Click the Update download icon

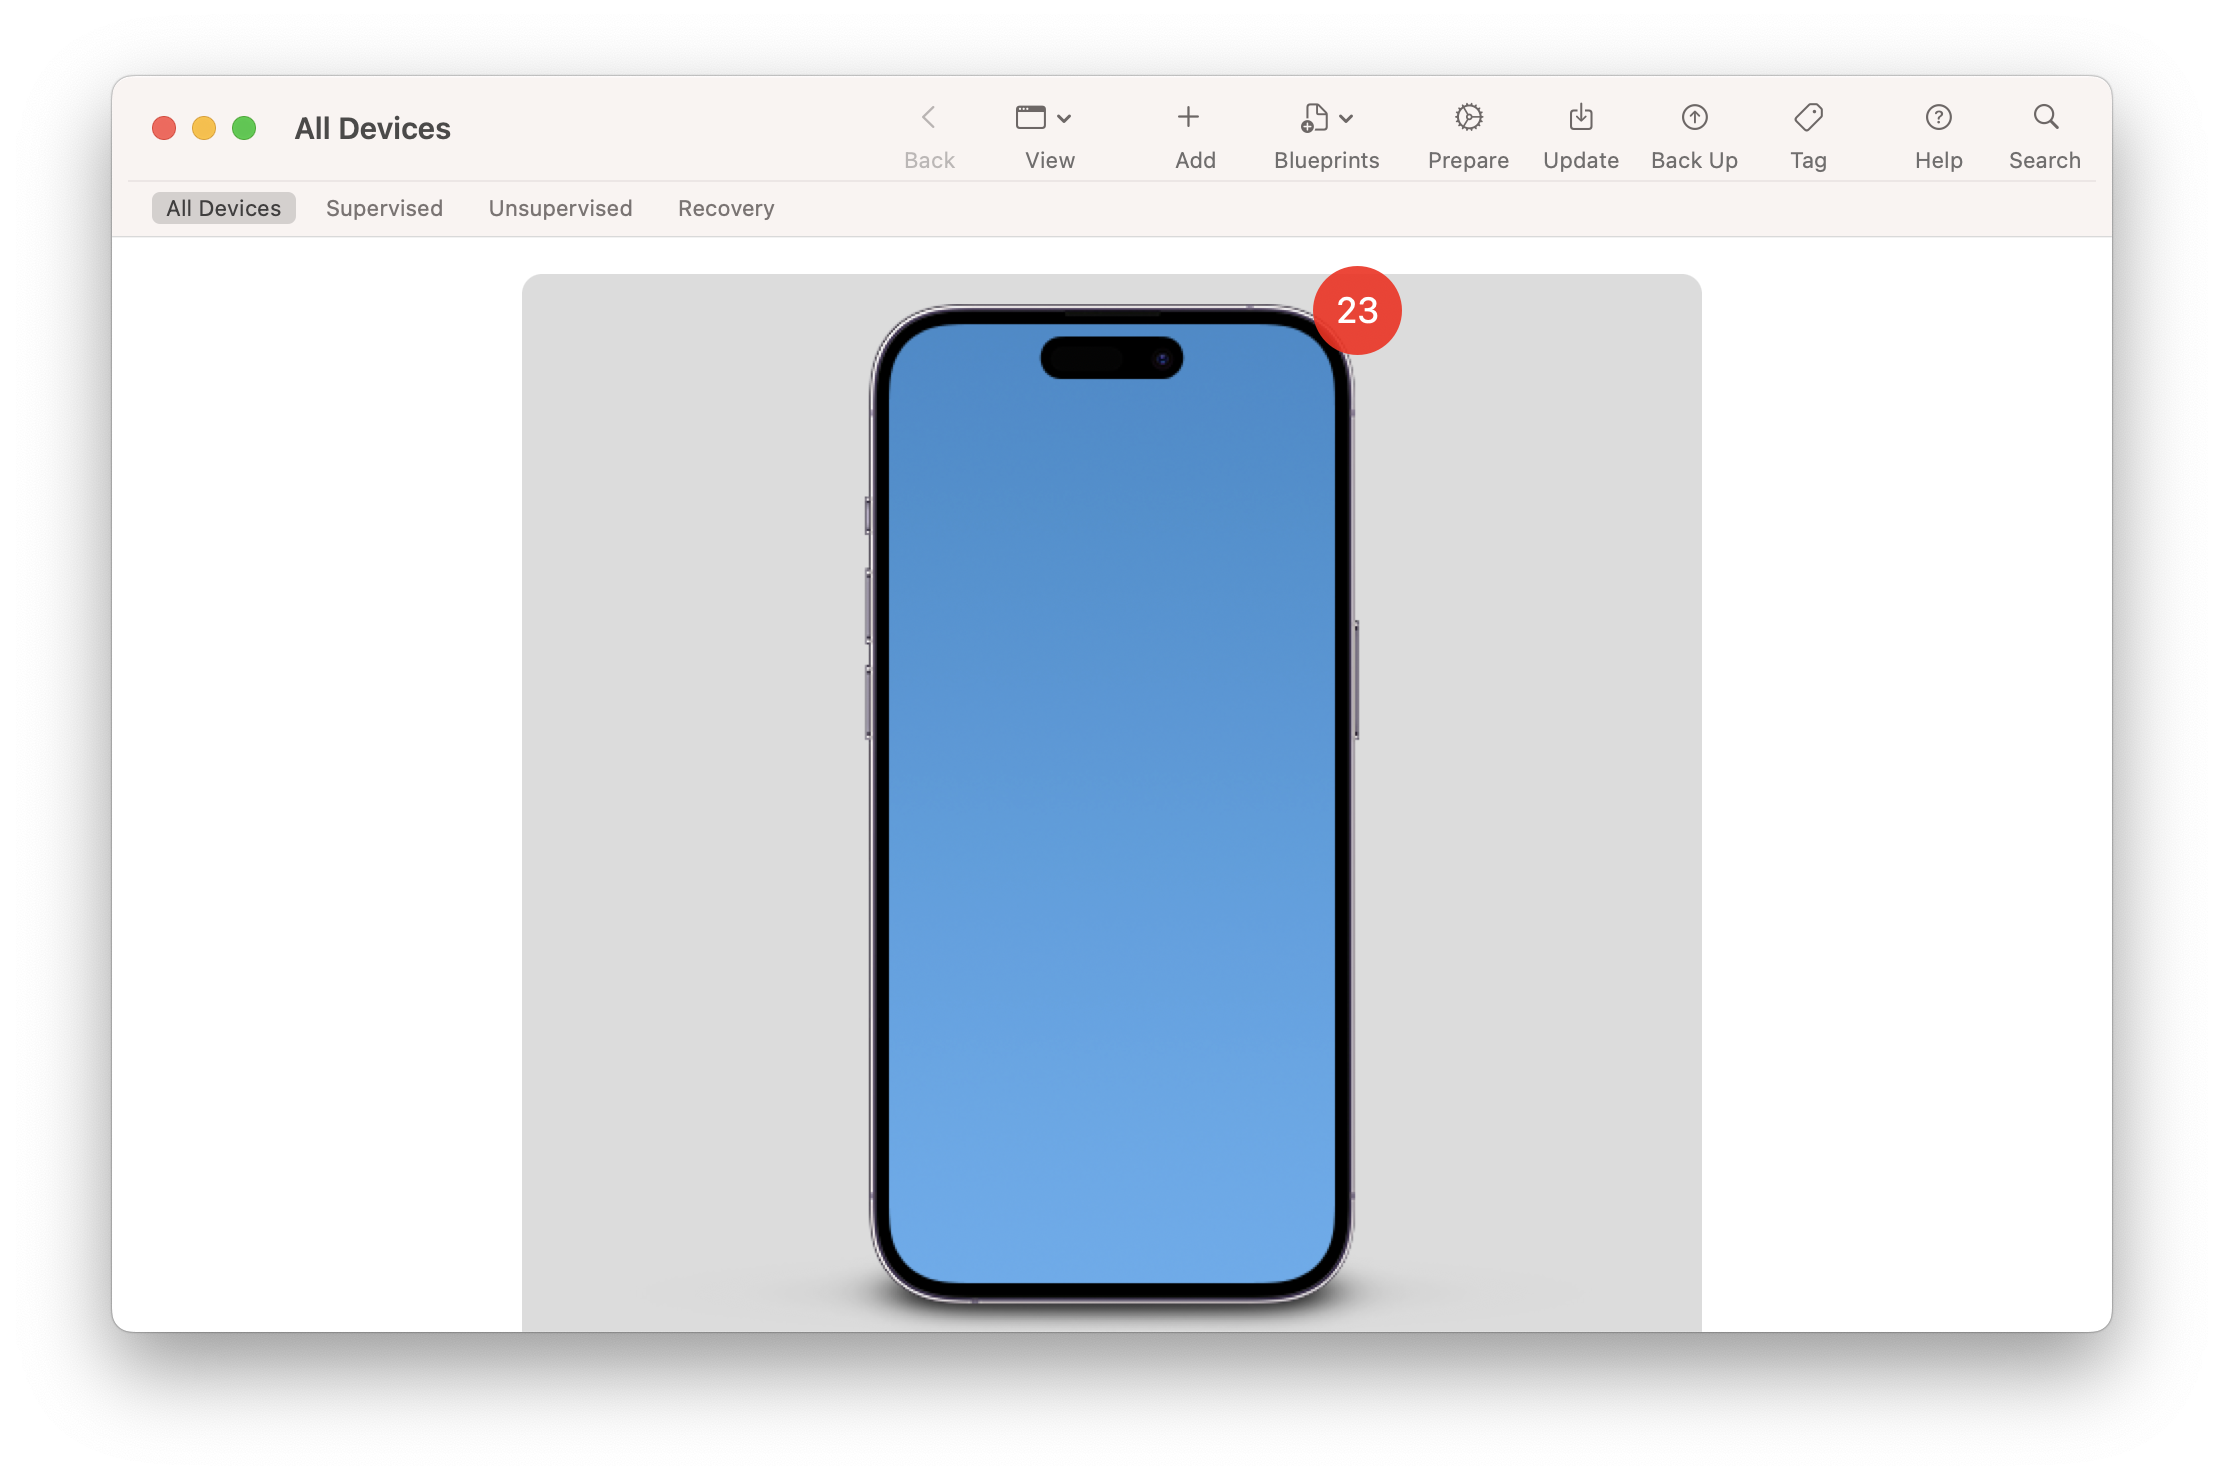click(1580, 118)
